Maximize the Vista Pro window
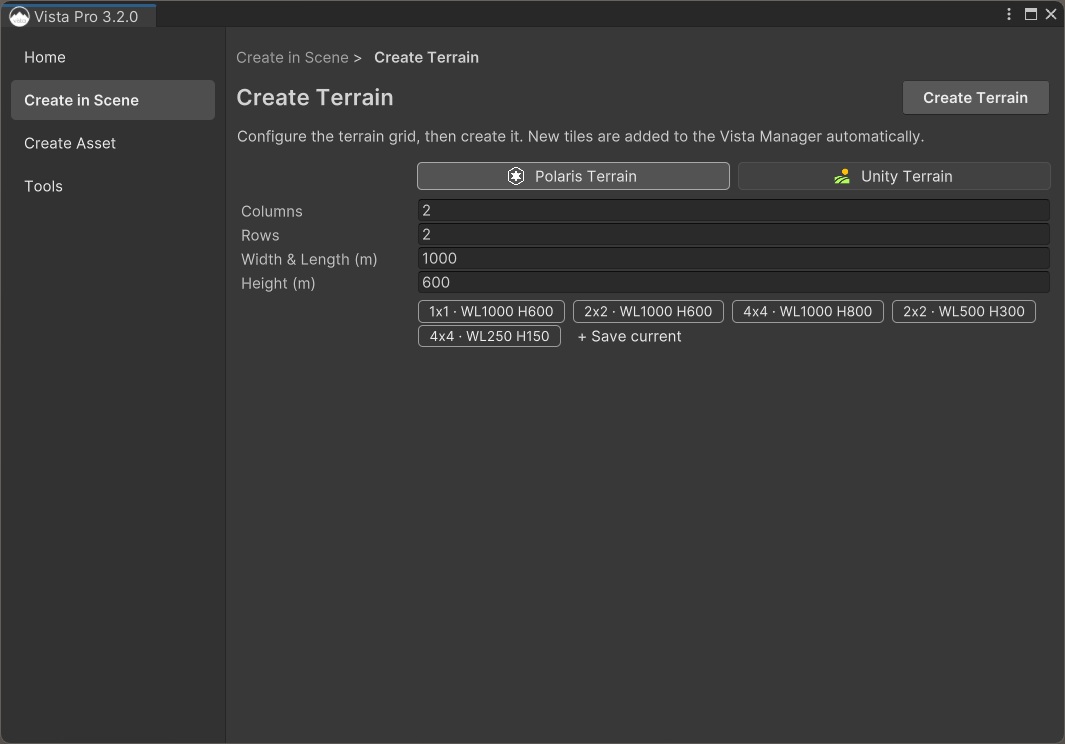This screenshot has height=744, width=1065. [1030, 14]
